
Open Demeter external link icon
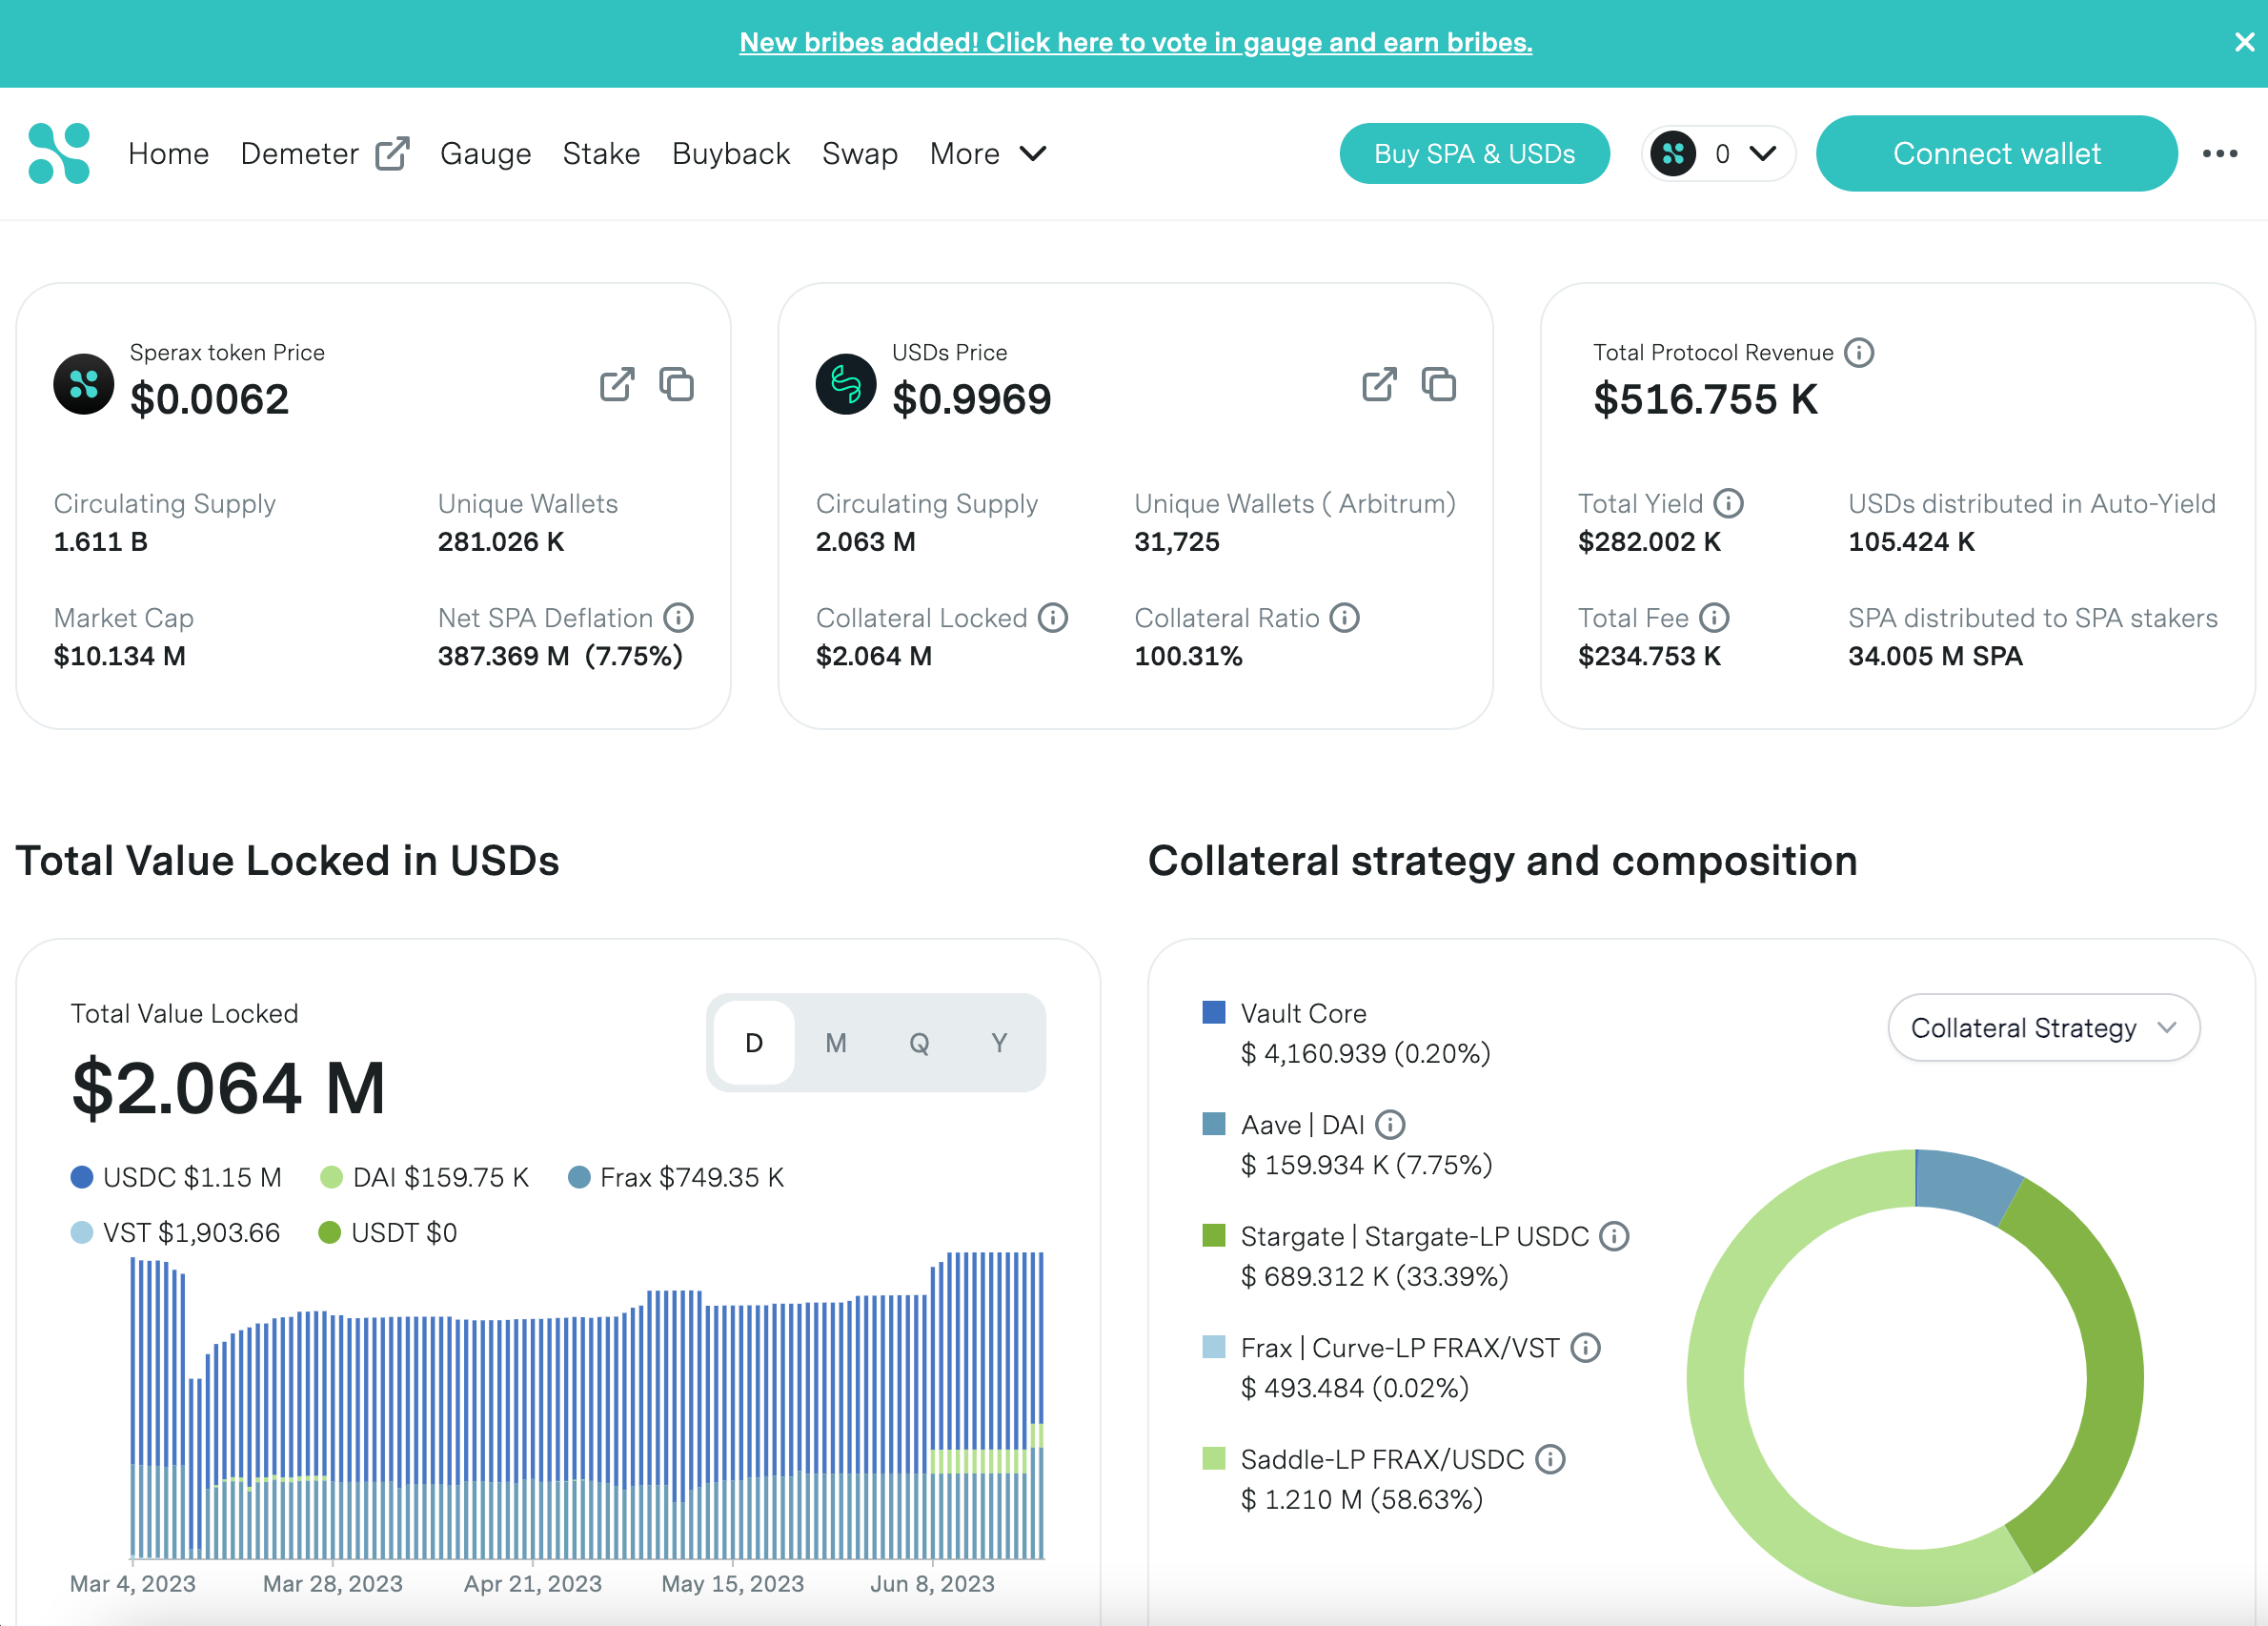click(x=392, y=153)
